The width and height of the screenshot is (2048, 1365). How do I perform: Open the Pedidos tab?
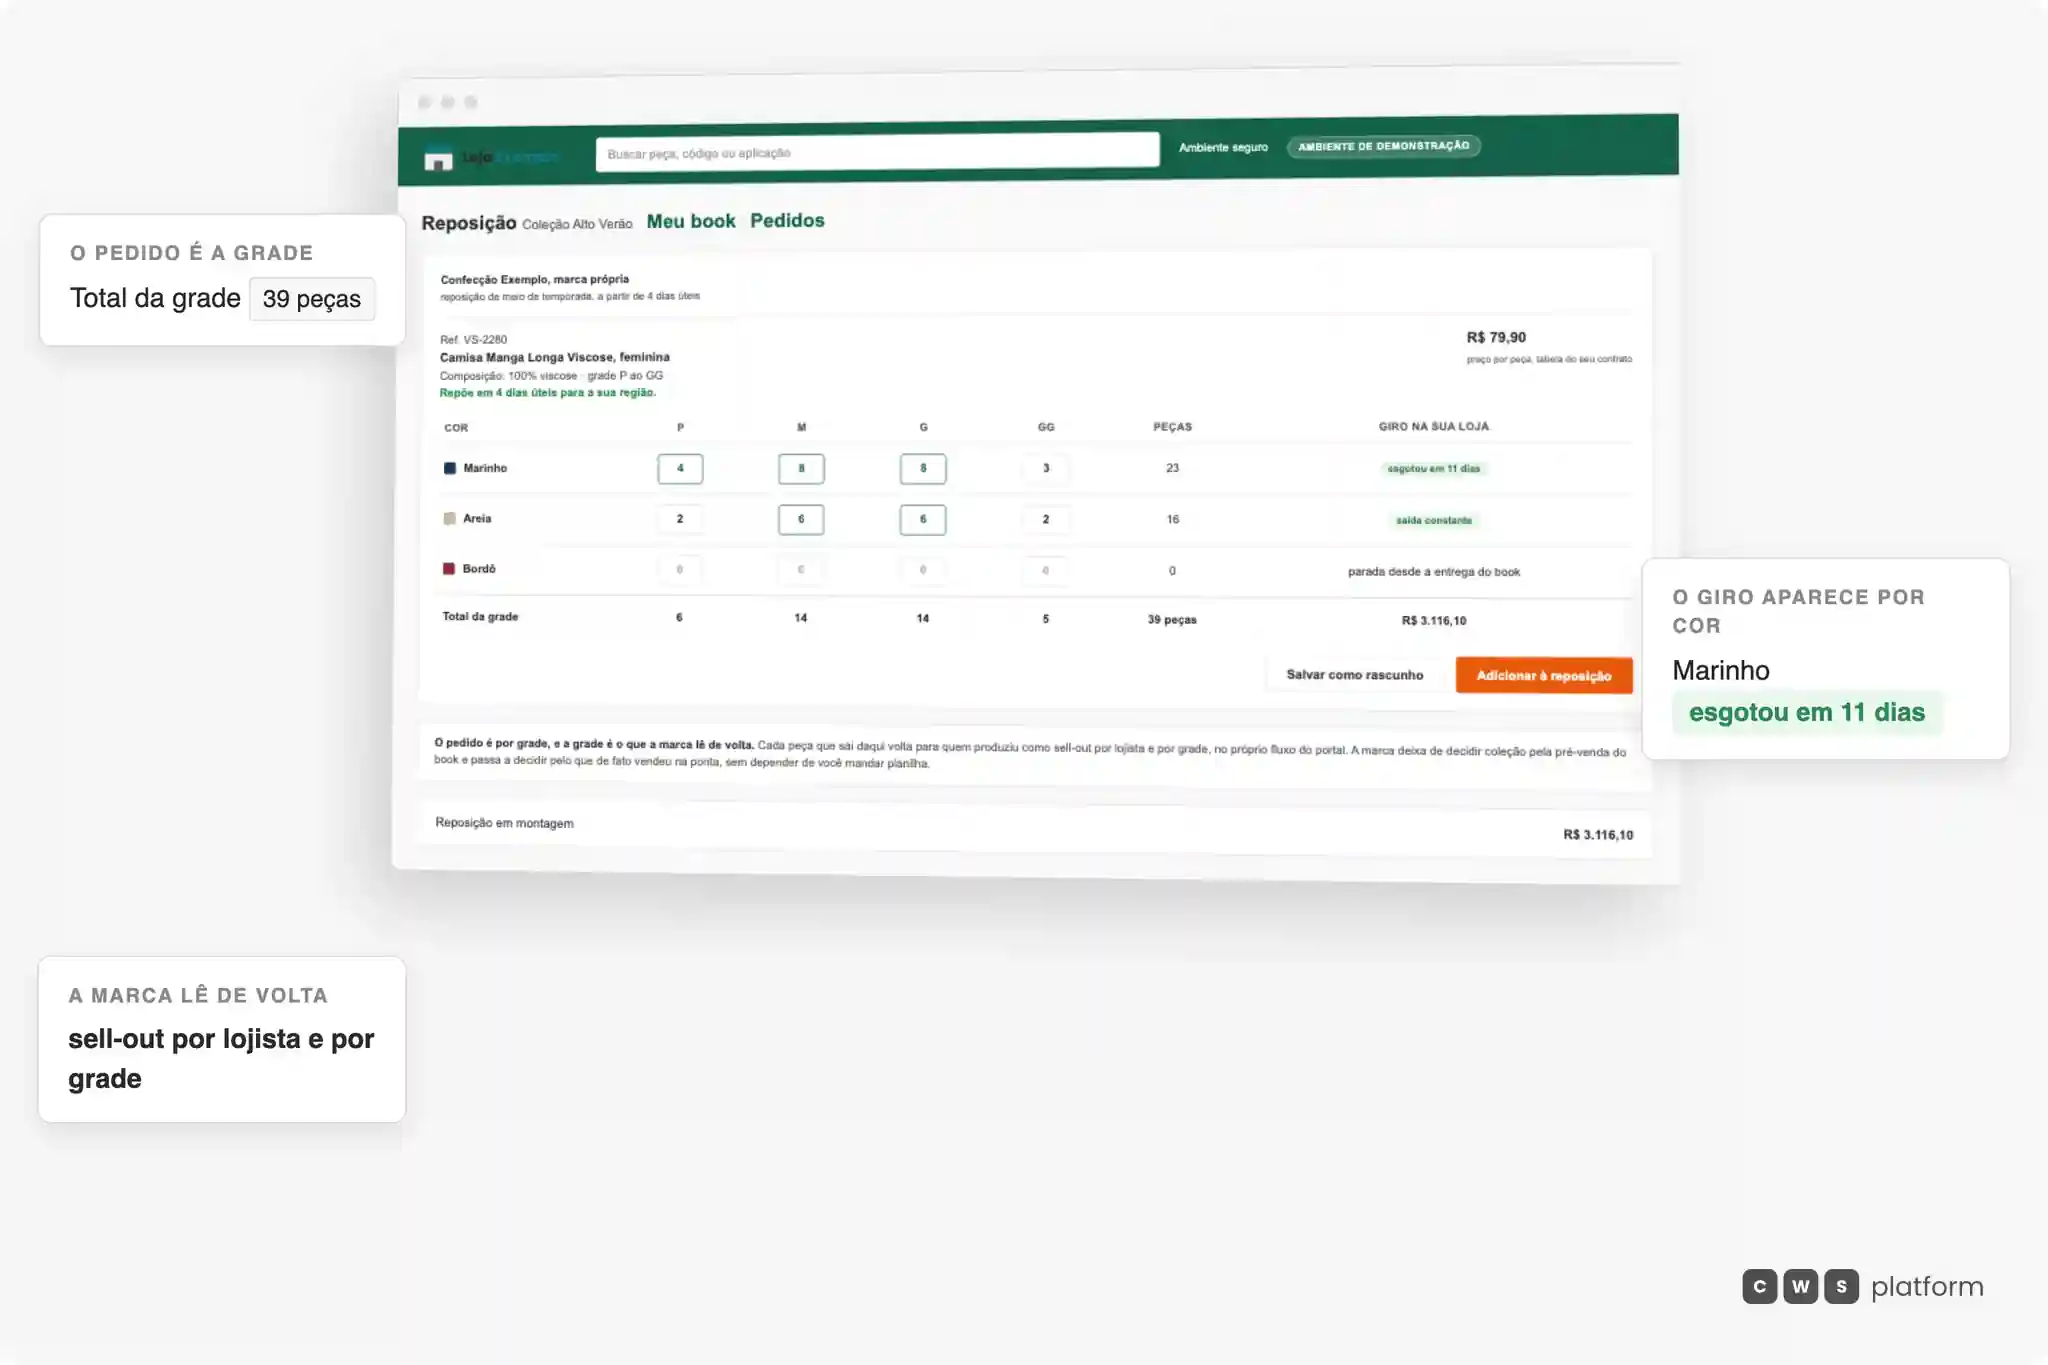coord(787,220)
